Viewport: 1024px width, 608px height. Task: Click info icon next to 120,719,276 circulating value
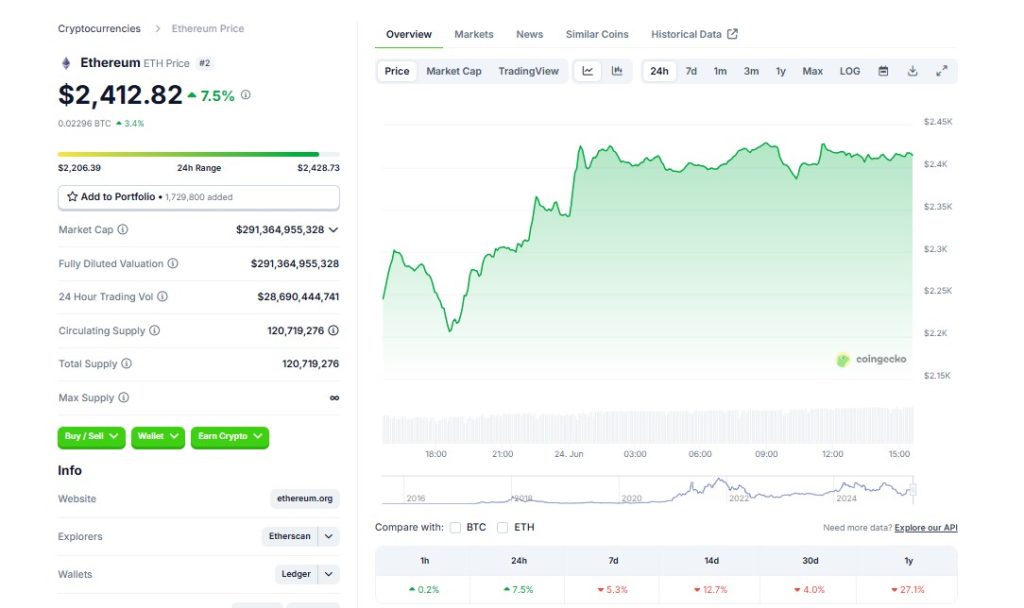pos(334,330)
